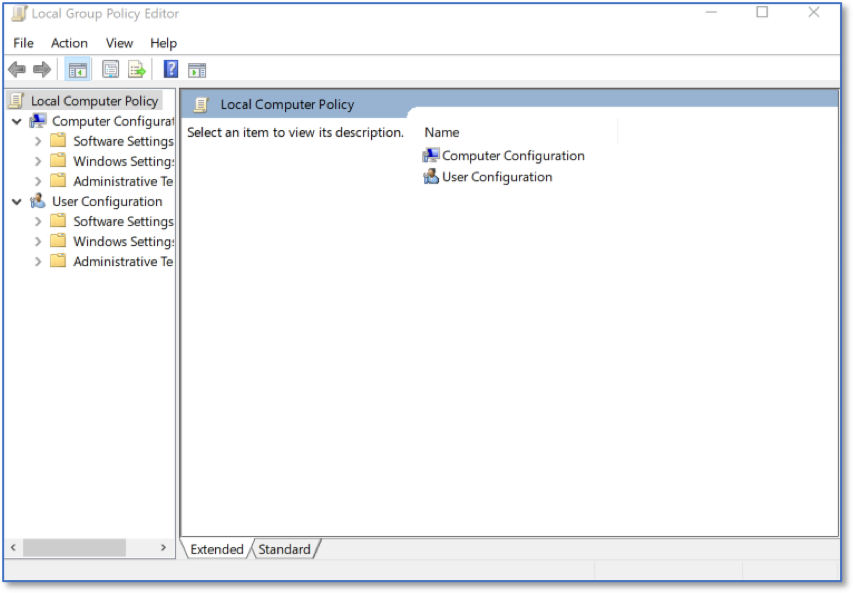Collapse the User Configuration tree node
Image resolution: width=854 pixels, height=593 pixels.
[17, 201]
